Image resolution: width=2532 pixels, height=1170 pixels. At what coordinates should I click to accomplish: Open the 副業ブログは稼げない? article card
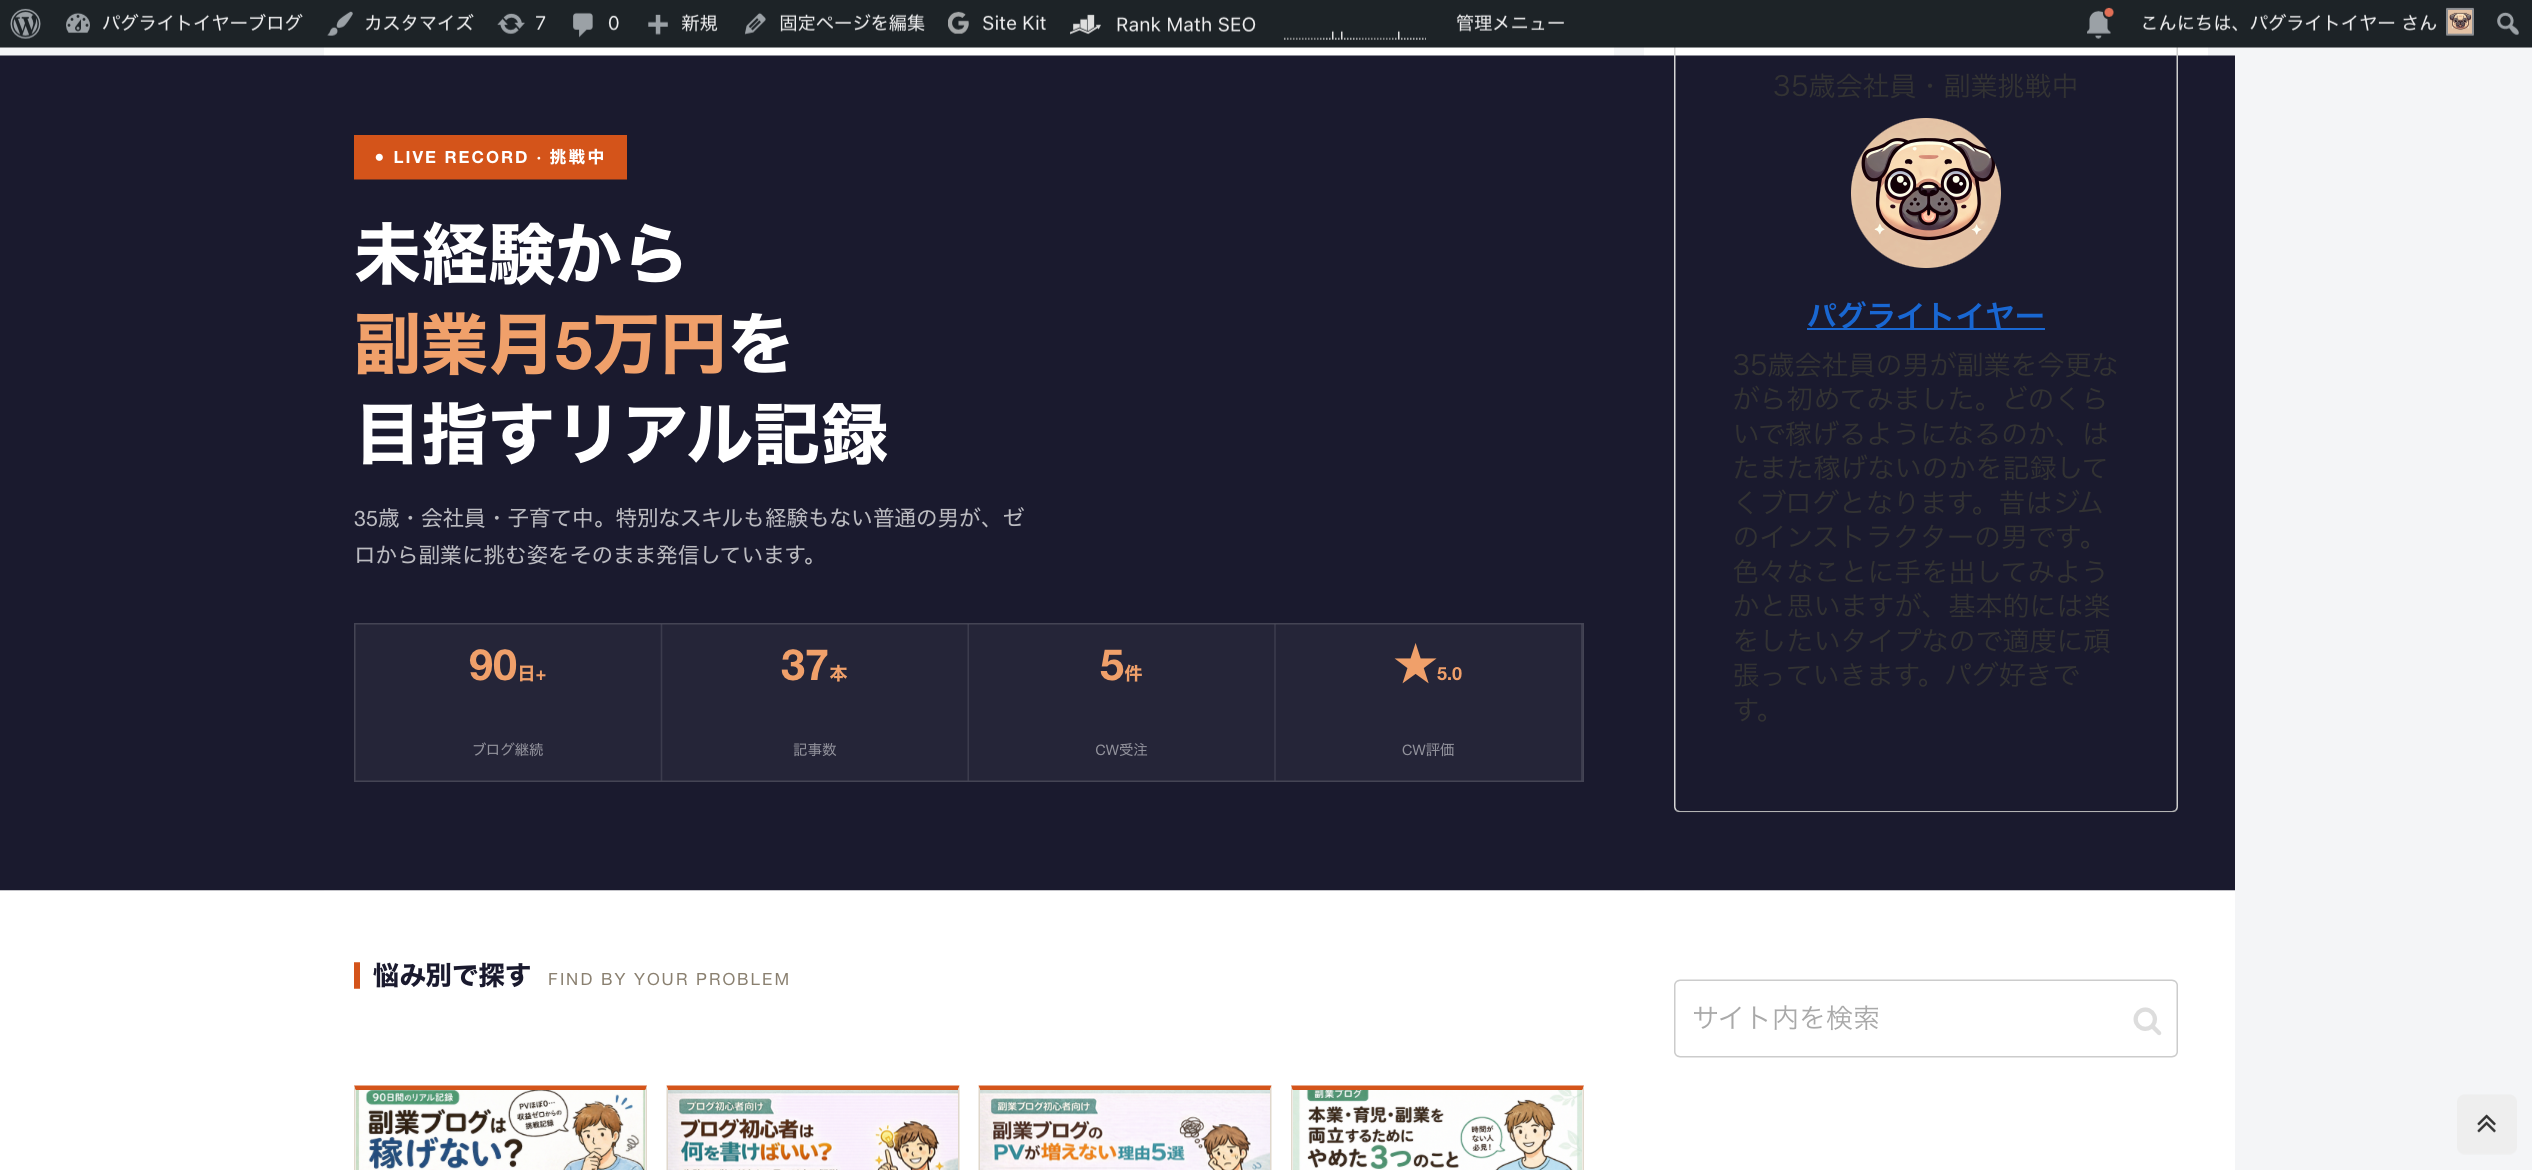(x=500, y=1128)
